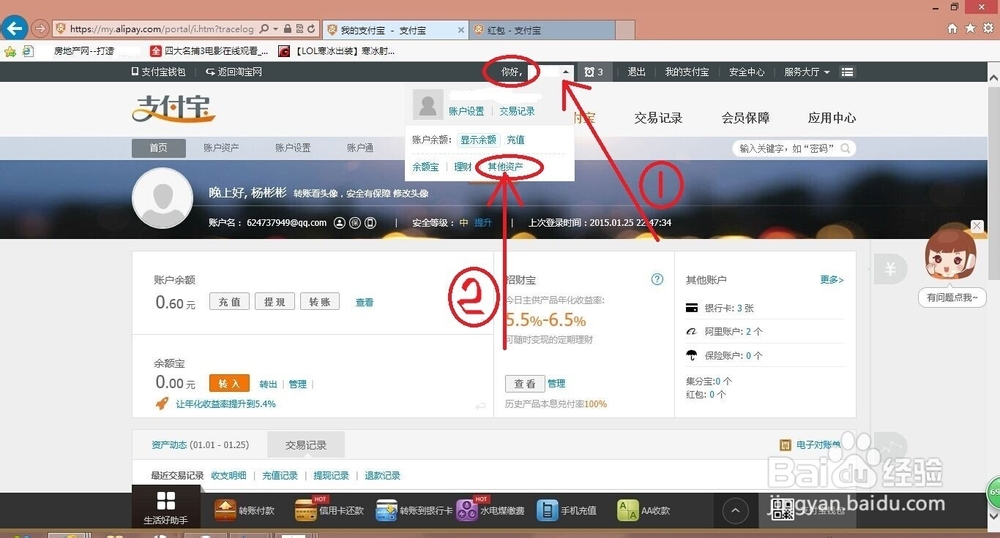Open the AA收款 icon in bottom bar
This screenshot has height=538, width=1000.
[x=628, y=510]
